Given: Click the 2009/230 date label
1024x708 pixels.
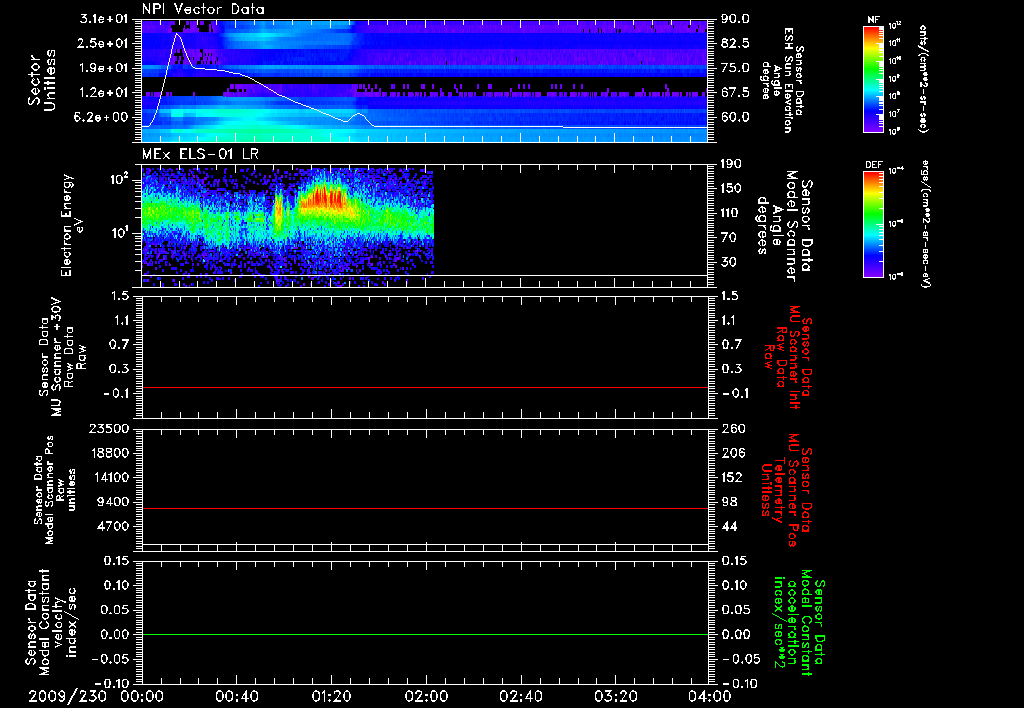Looking at the screenshot, I should click(x=67, y=696).
